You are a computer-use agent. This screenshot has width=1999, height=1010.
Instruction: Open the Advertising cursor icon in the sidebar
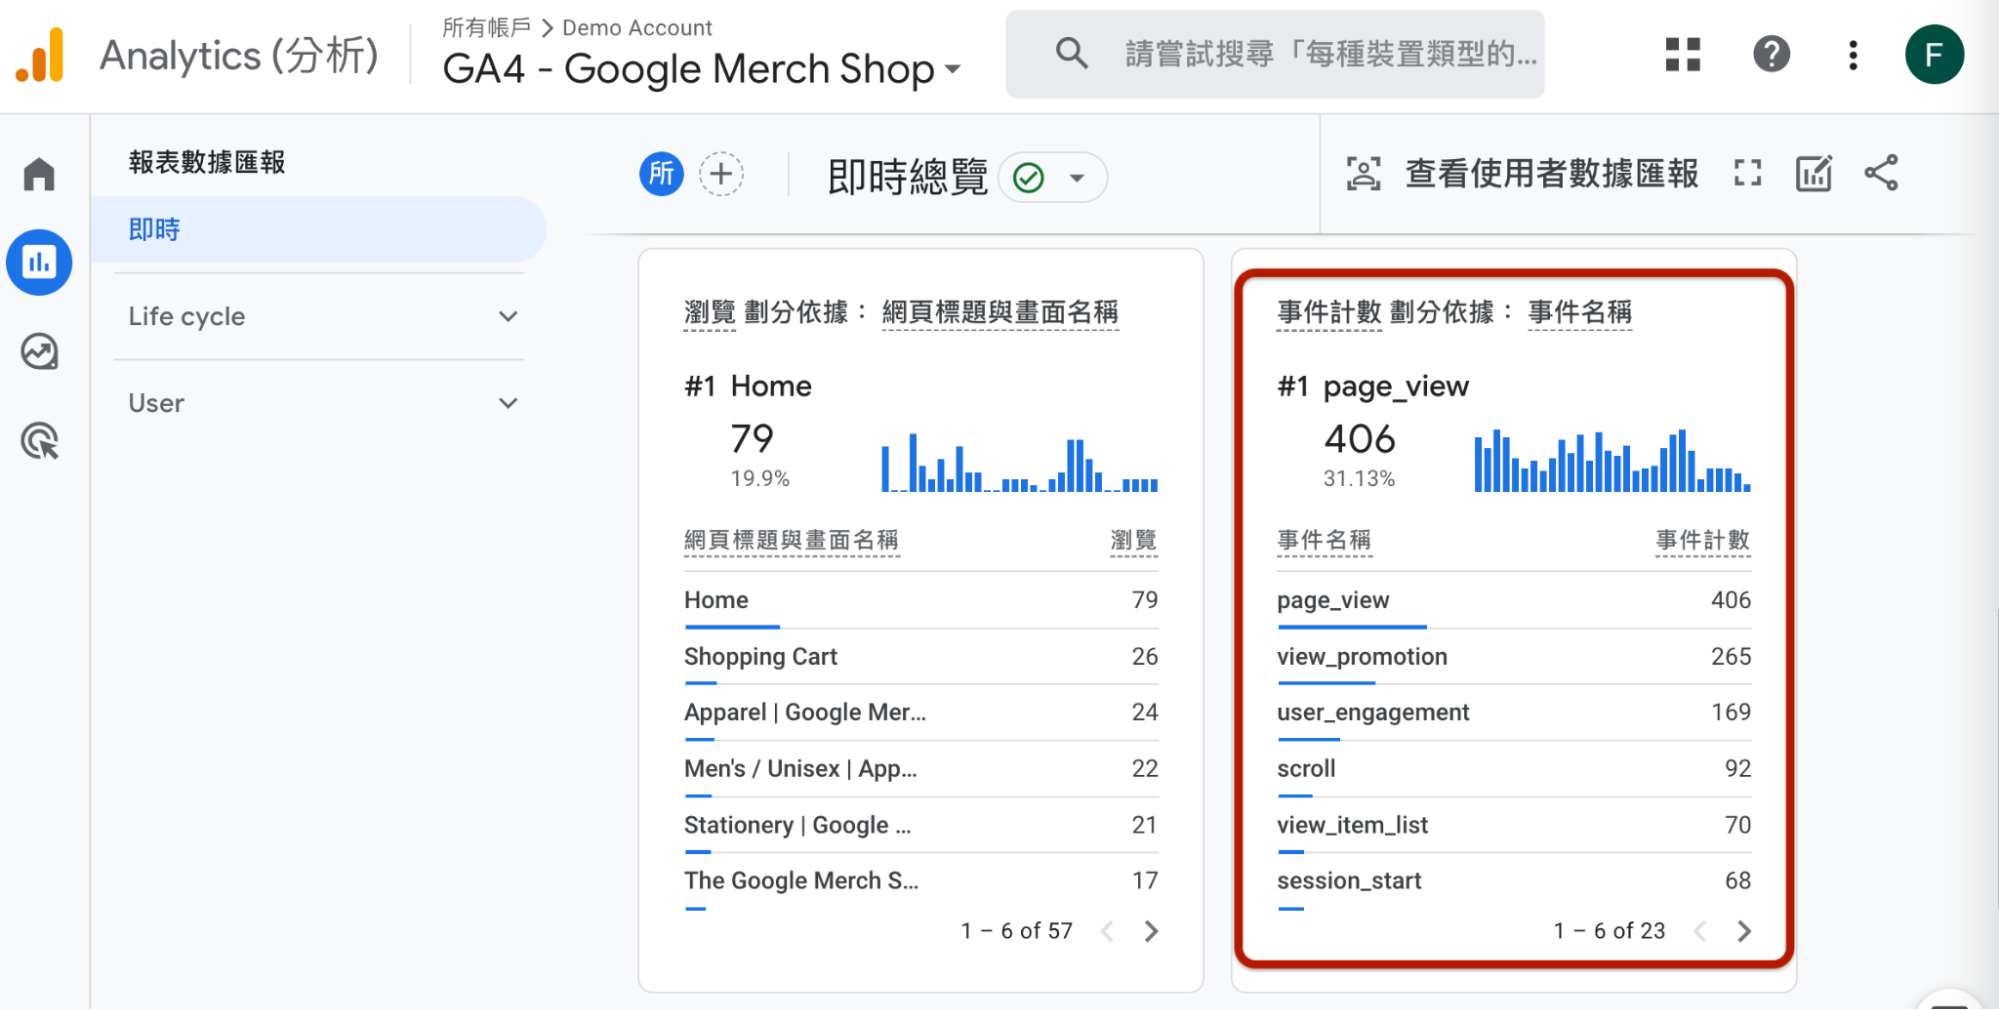pyautogui.click(x=39, y=441)
